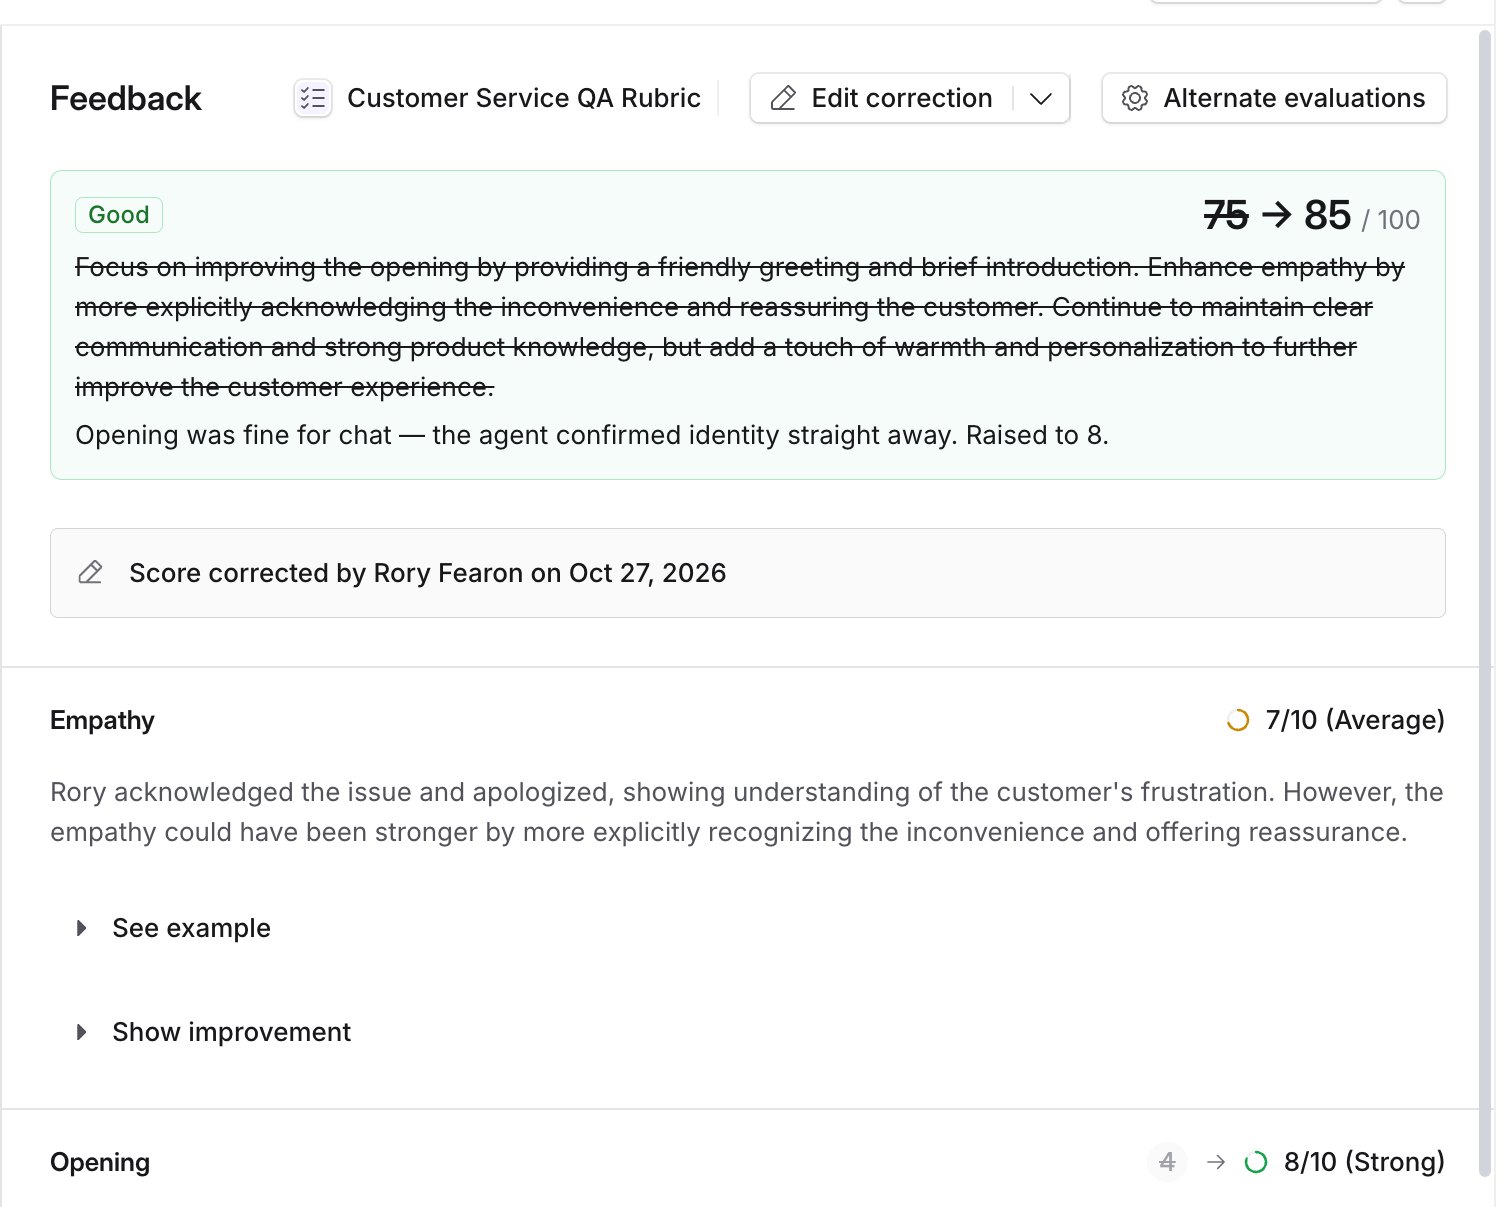Click the Empathy category heading
Viewport: 1512px width, 1207px height.
[102, 720]
